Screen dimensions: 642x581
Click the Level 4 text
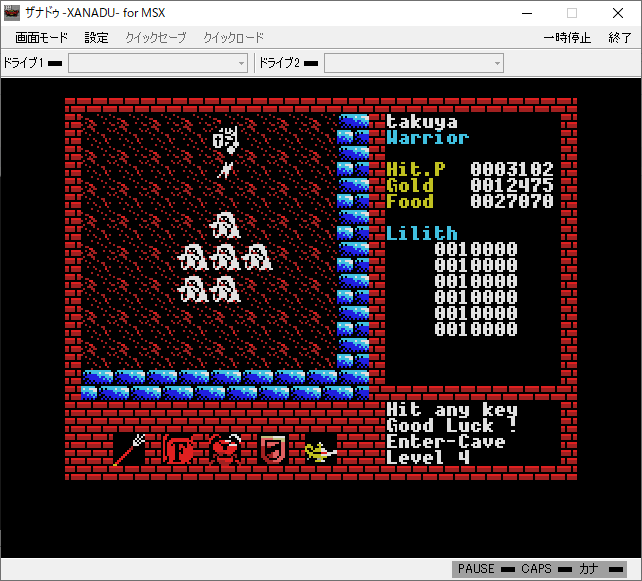428,458
